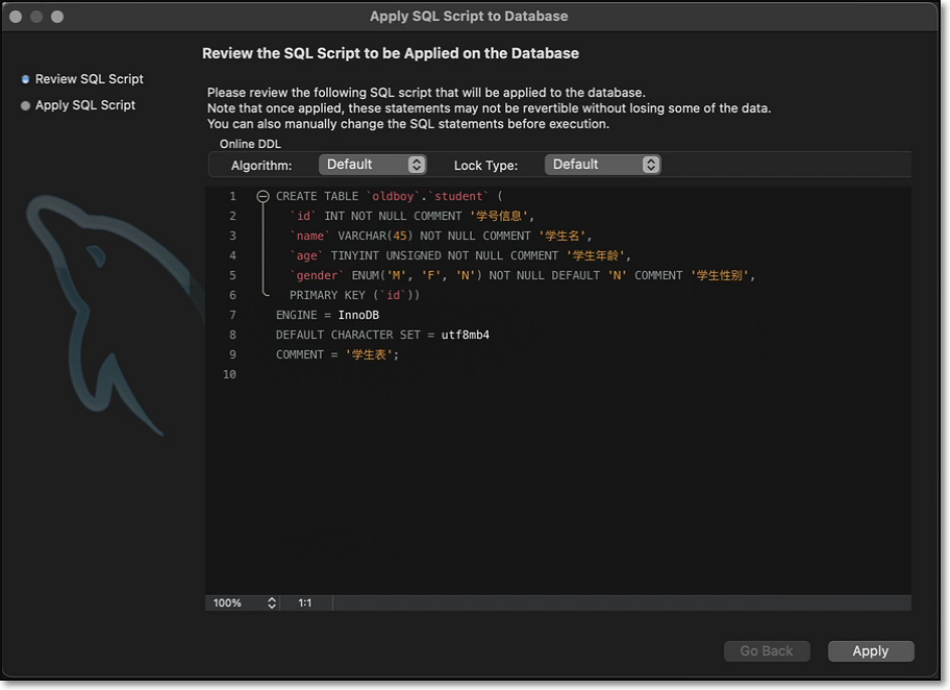This screenshot has height=690, width=950.
Task: Click the Apply button
Action: pyautogui.click(x=870, y=651)
